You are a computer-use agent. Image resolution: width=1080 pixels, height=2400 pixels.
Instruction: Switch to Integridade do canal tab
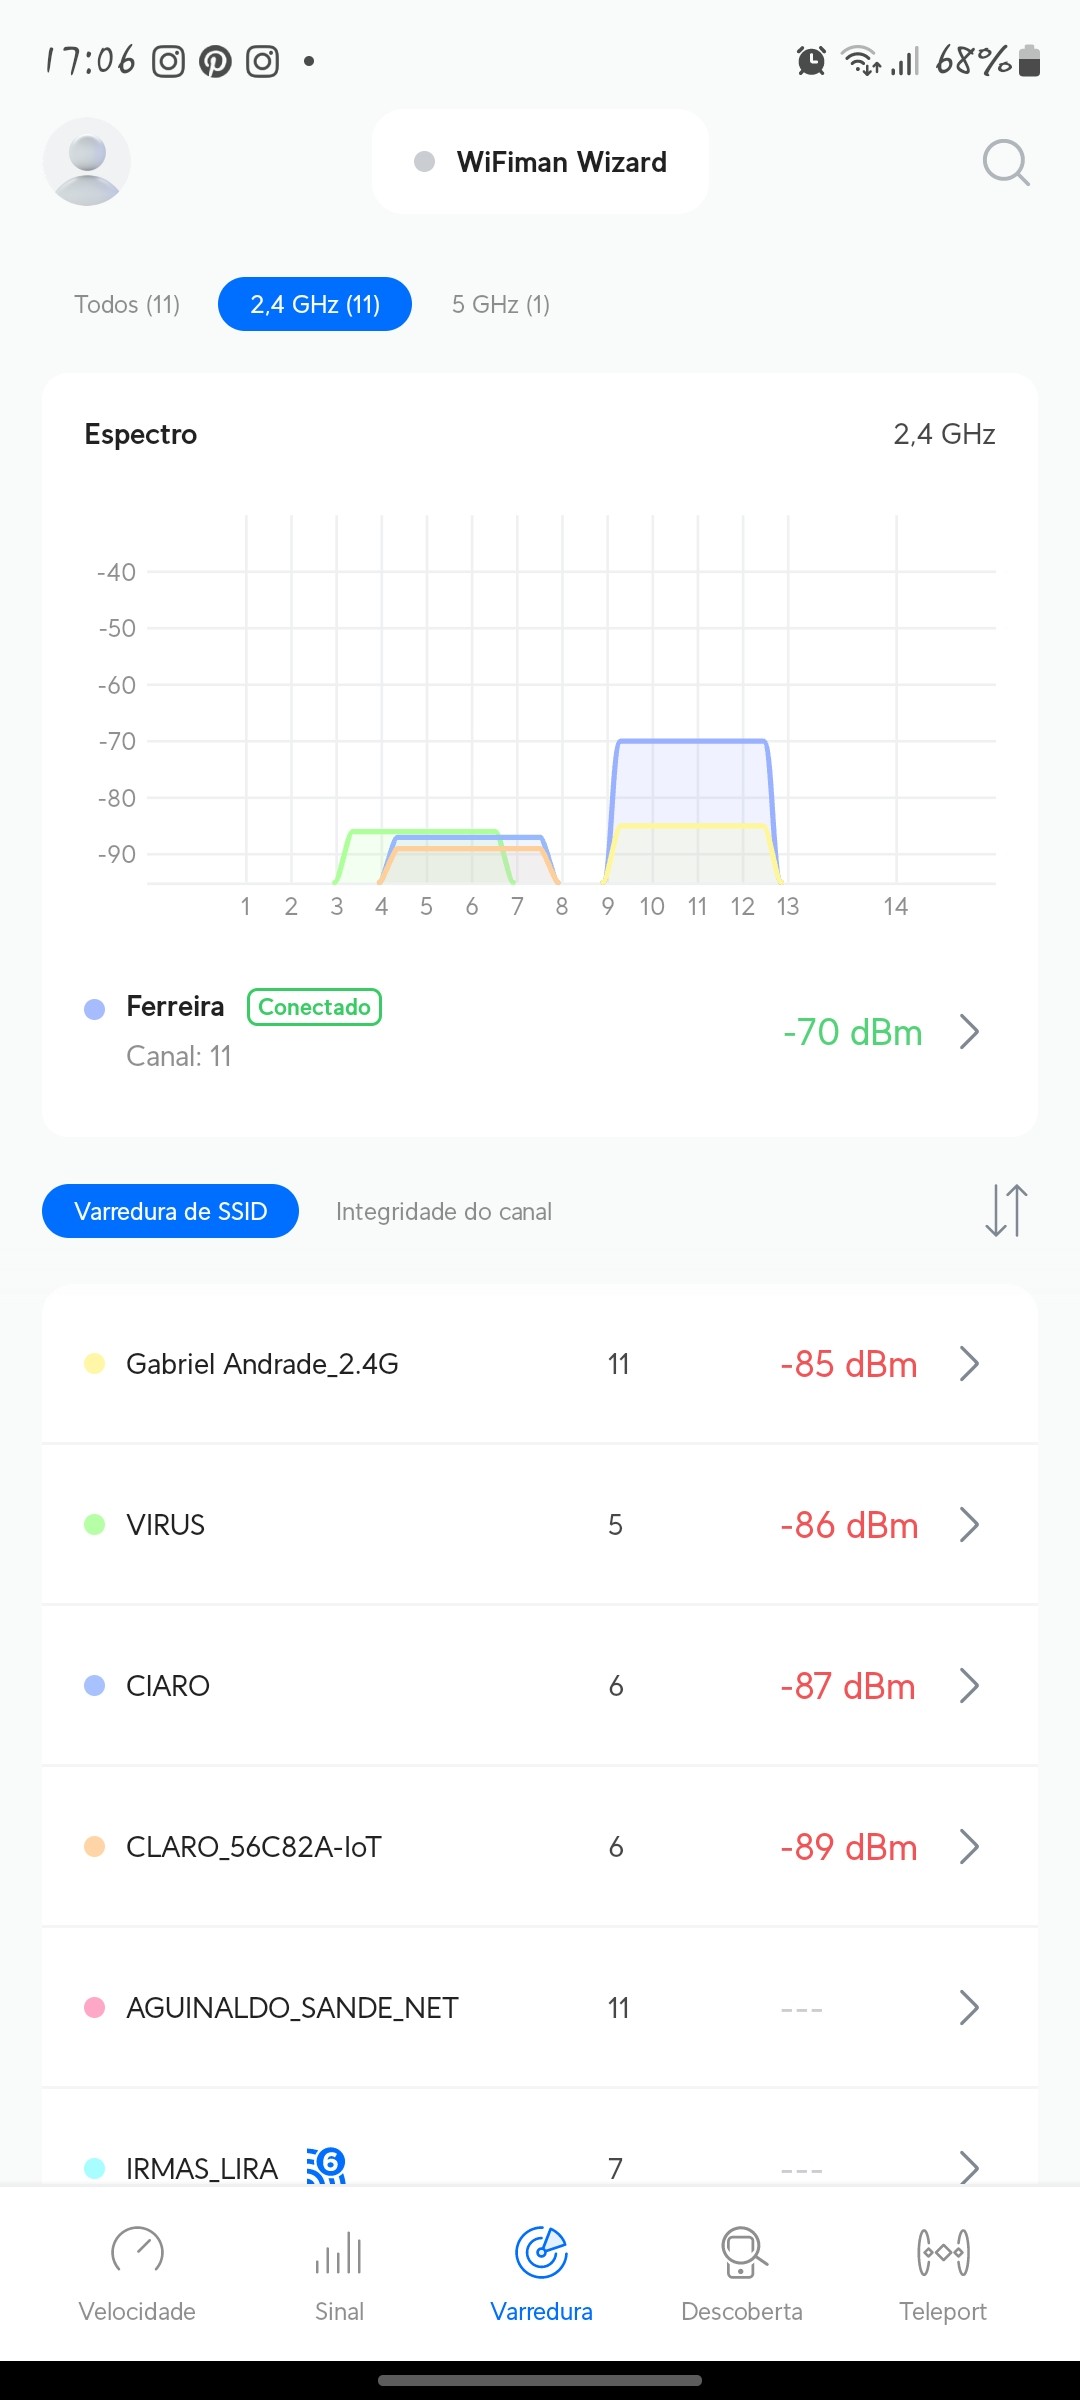(444, 1211)
